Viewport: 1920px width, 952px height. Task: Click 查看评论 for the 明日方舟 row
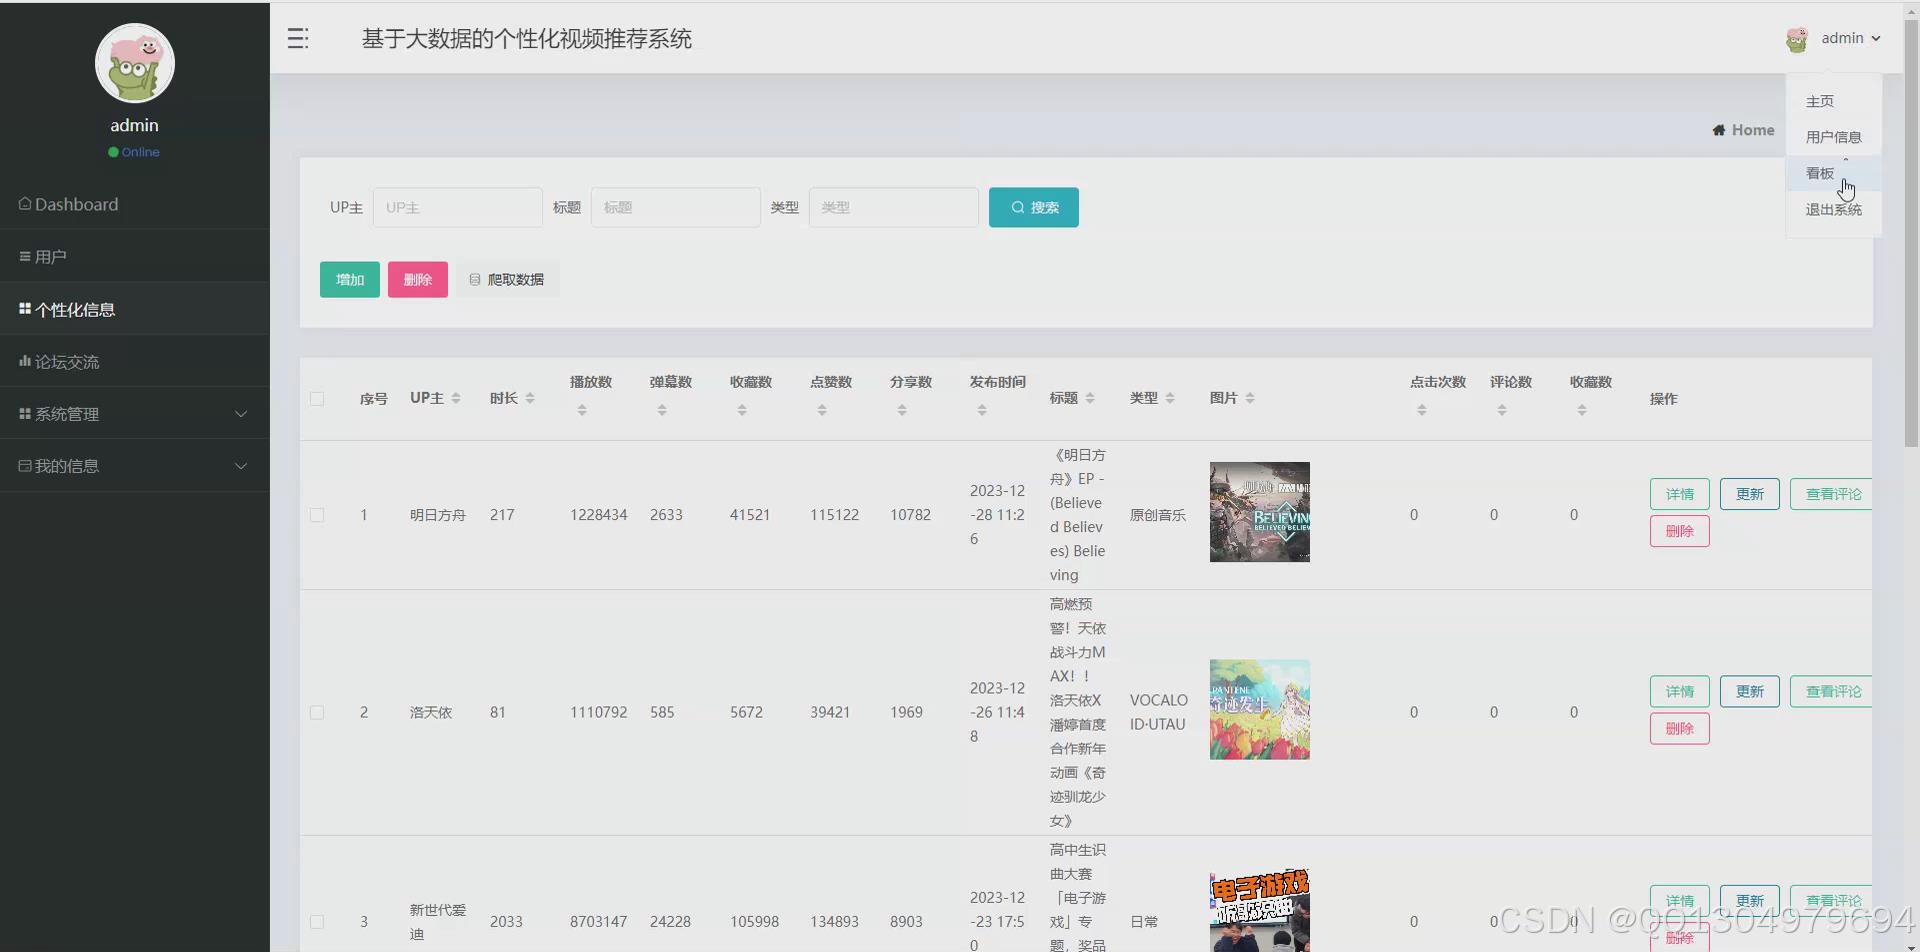coord(1831,494)
